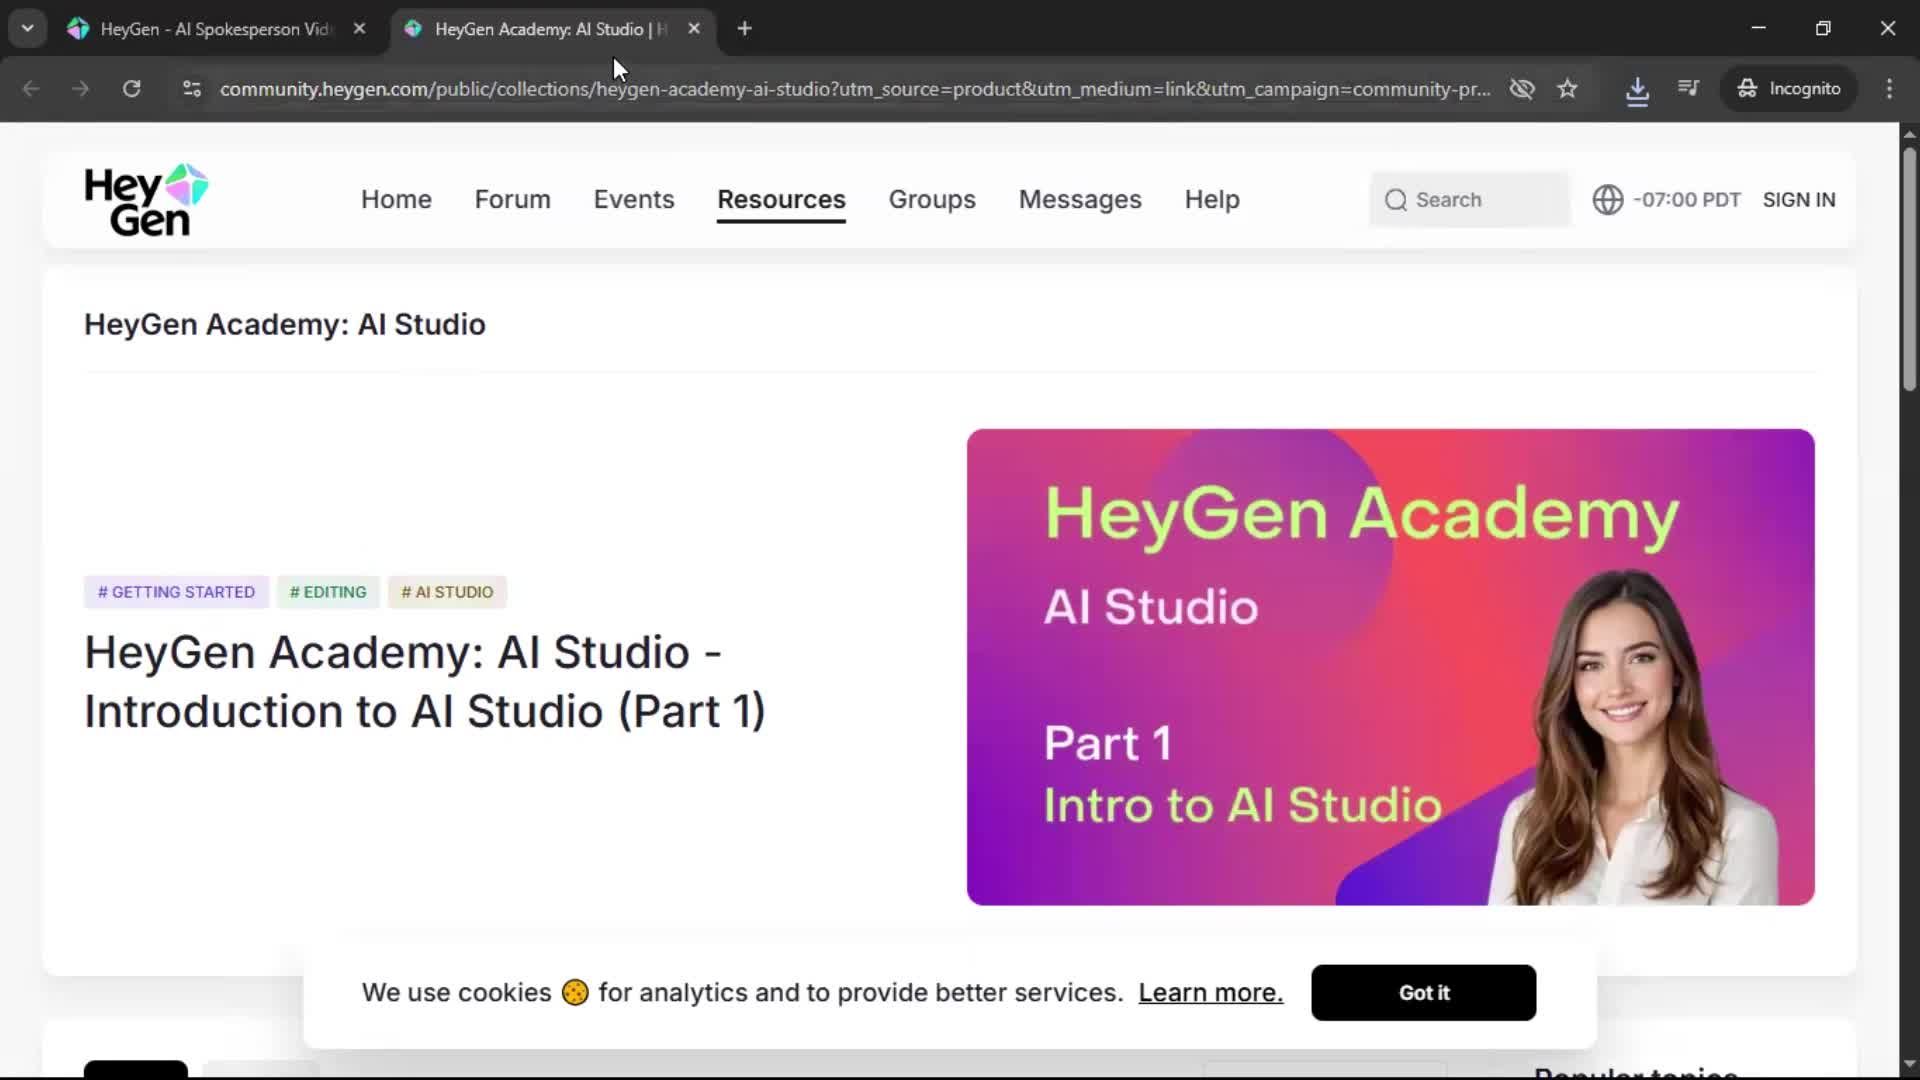Viewport: 1920px width, 1080px height.
Task: Select the # GETTING STARTED tag
Action: coord(176,592)
